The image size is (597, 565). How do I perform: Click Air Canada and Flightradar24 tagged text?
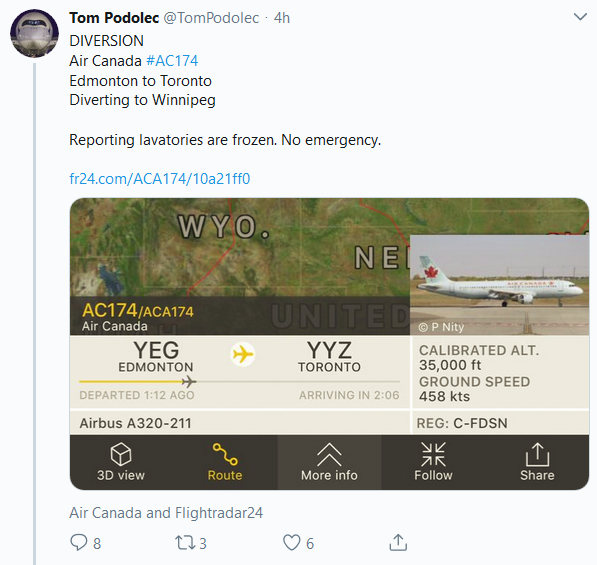coord(166,513)
